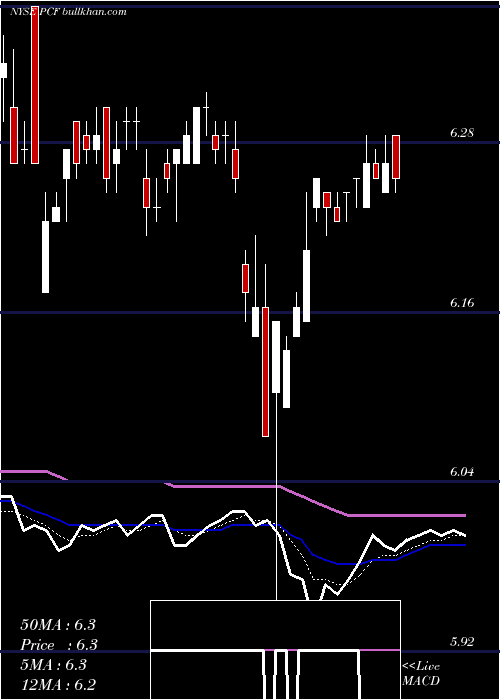500x700 pixels.
Task: Click the 50MA : 6.3 readout
Action: point(58,625)
